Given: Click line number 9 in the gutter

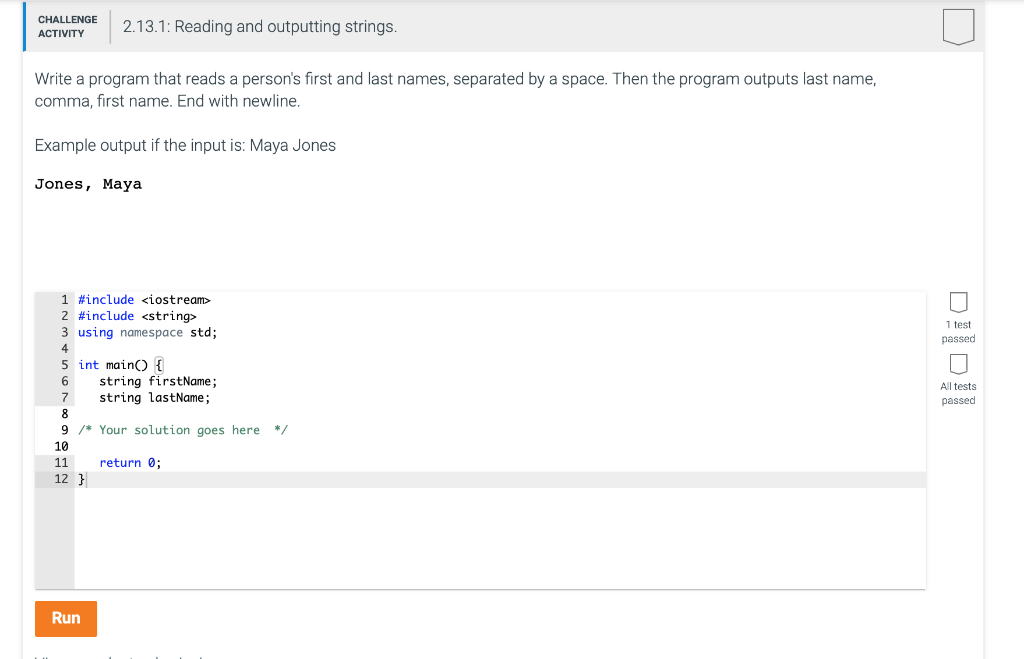Looking at the screenshot, I should click(64, 429).
